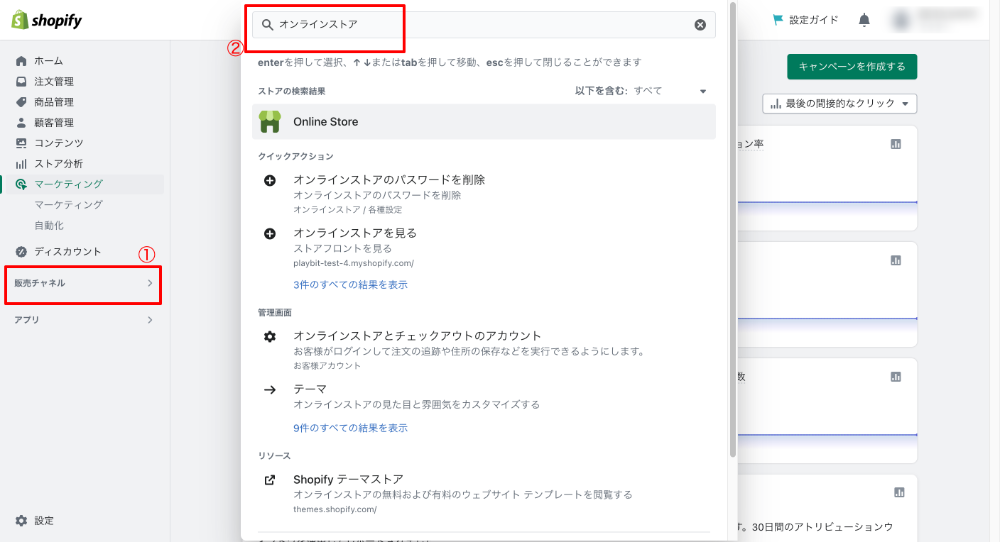Click the discount percent icon
The width and height of the screenshot is (1000, 542).
(x=21, y=252)
